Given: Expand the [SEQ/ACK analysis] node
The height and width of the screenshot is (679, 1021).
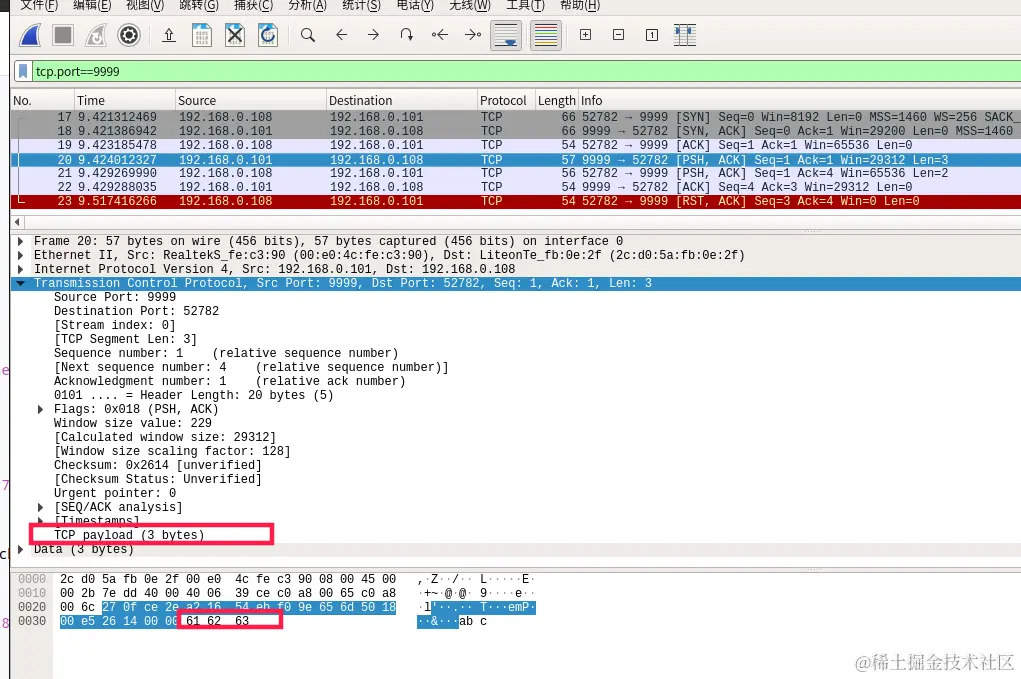Looking at the screenshot, I should pyautogui.click(x=40, y=507).
